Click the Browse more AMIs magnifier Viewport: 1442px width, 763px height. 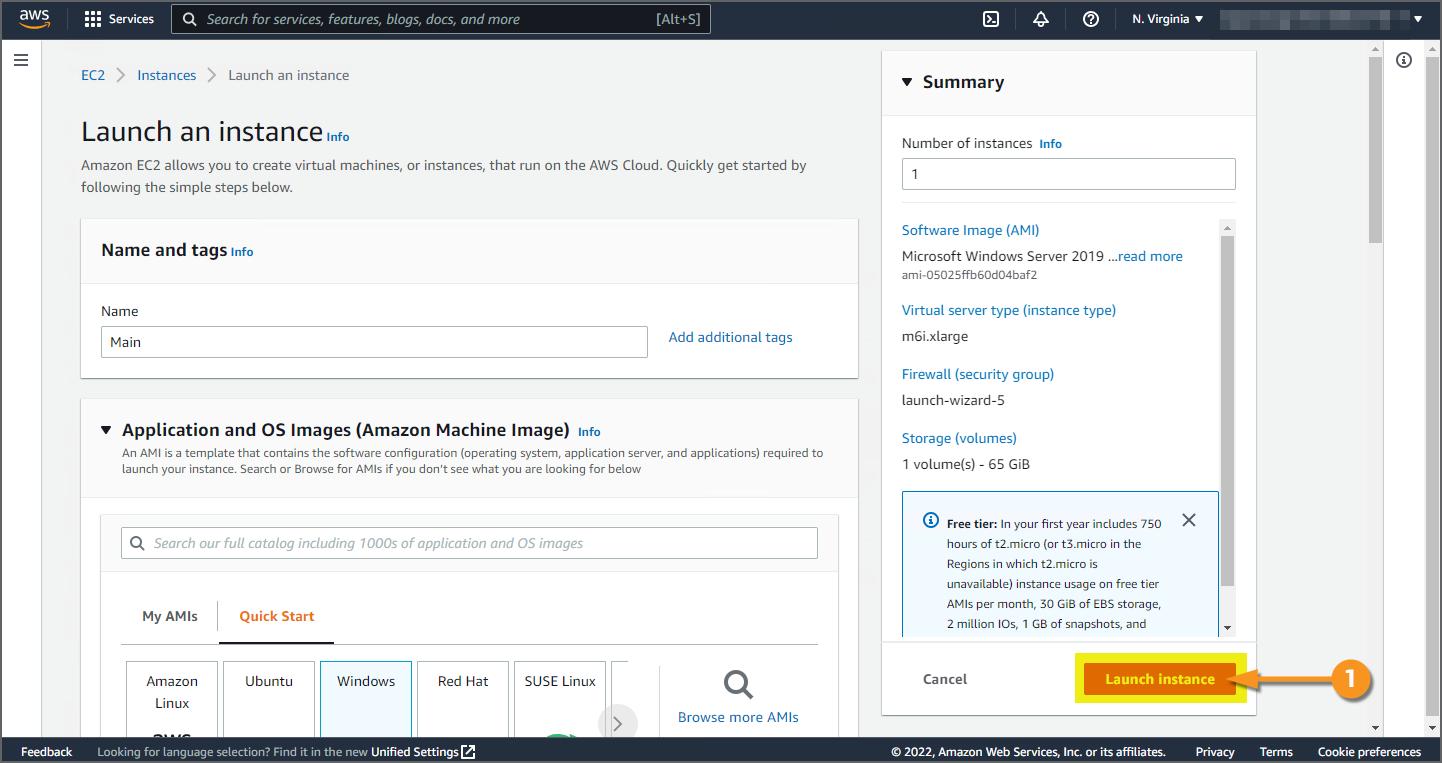coord(738,686)
